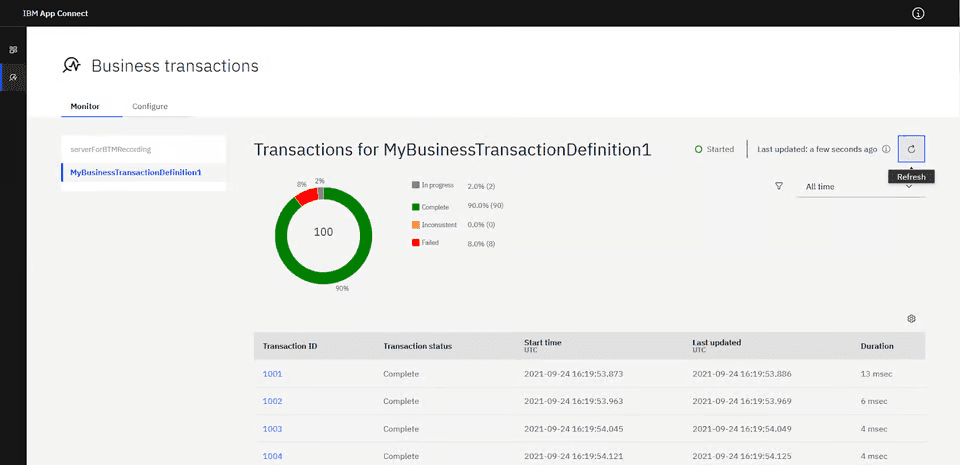Screen dimensions: 960x465
Task: Click the info icon beside Last updated
Action: 886,149
